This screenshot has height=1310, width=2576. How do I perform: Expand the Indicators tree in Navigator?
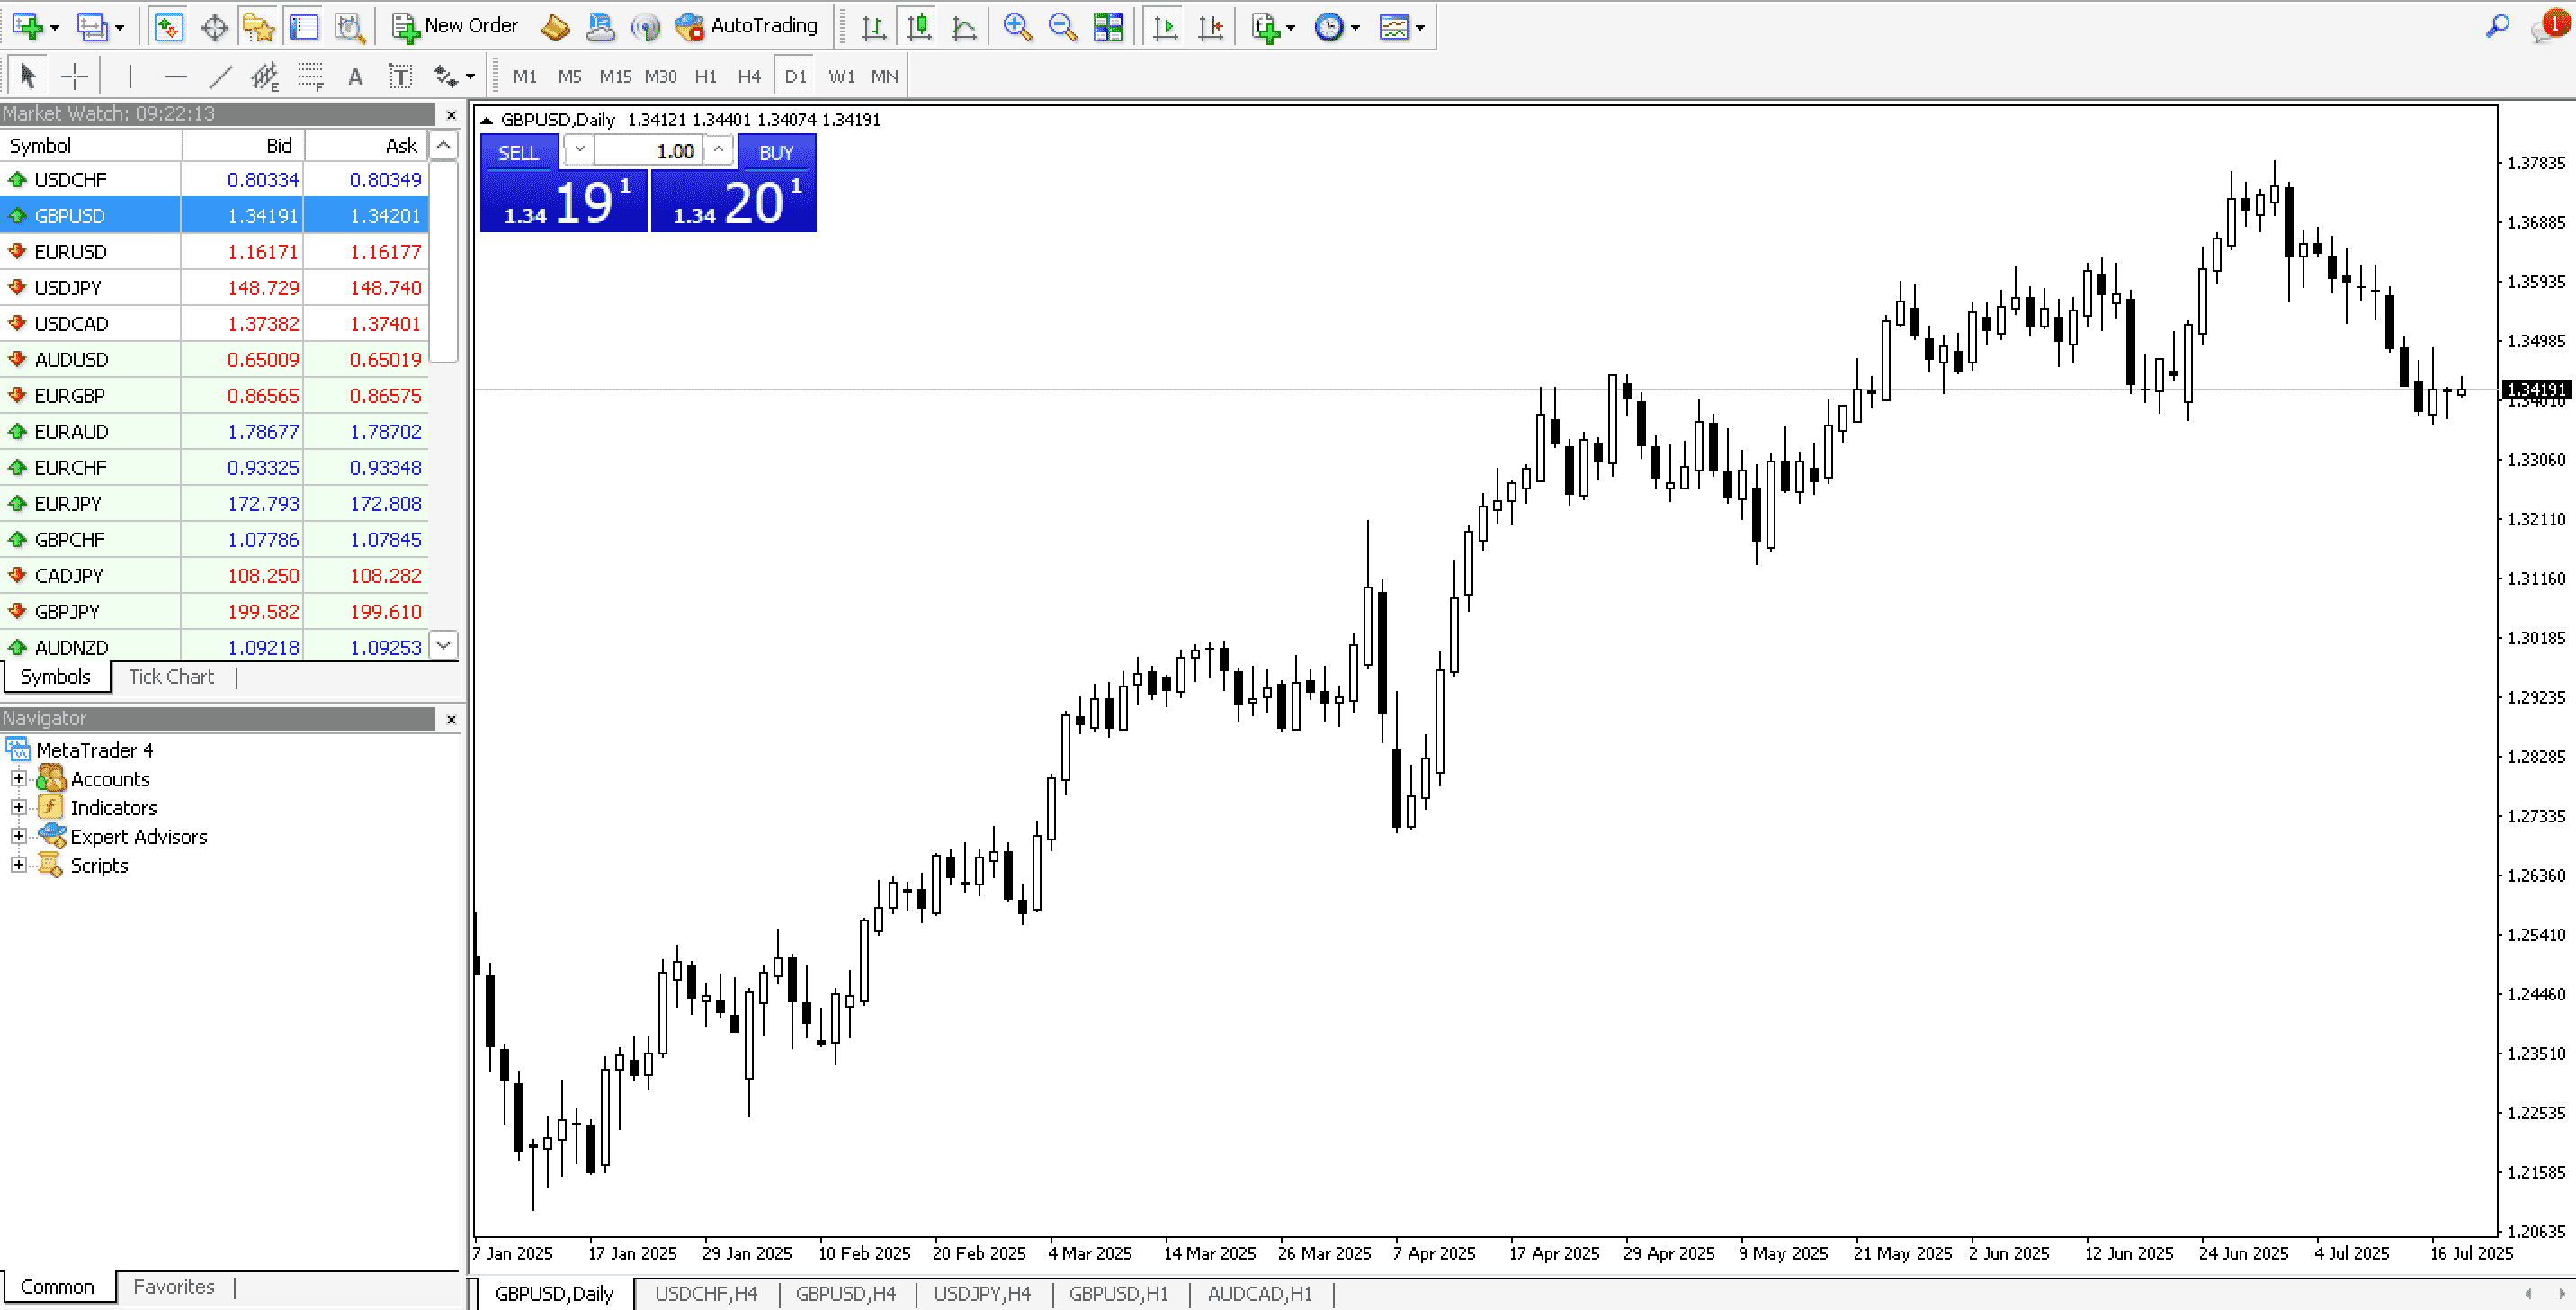[x=18, y=807]
